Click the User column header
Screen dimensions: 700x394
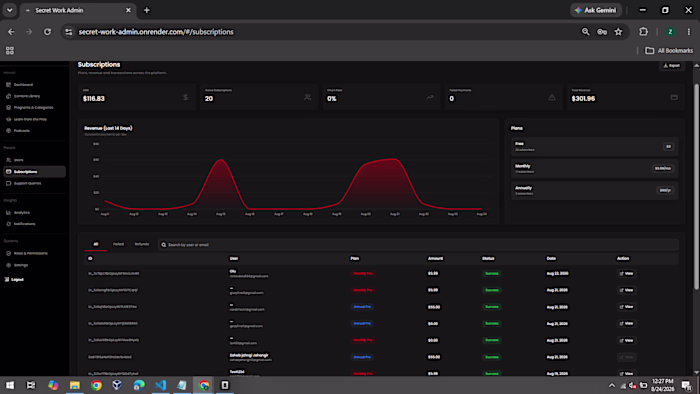pyautogui.click(x=234, y=258)
